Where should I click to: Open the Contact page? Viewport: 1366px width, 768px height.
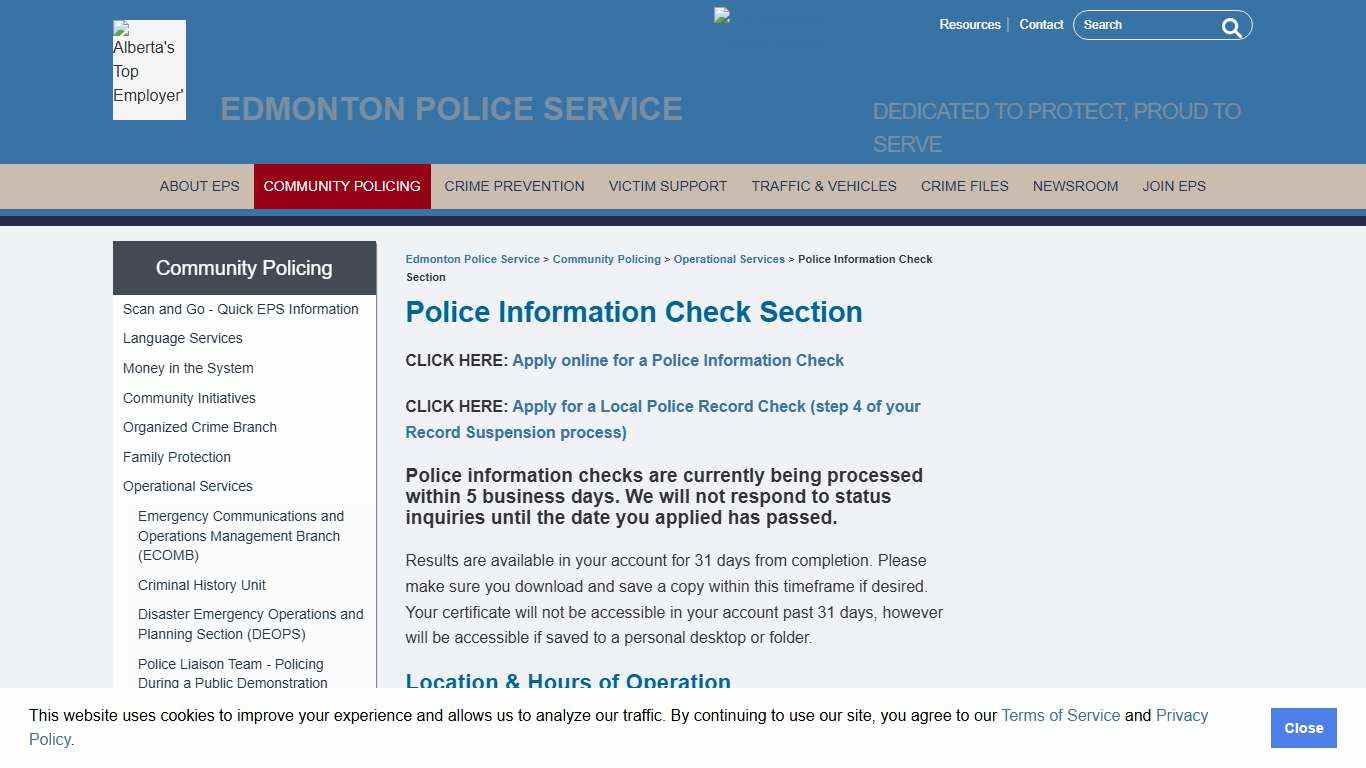coord(1041,24)
